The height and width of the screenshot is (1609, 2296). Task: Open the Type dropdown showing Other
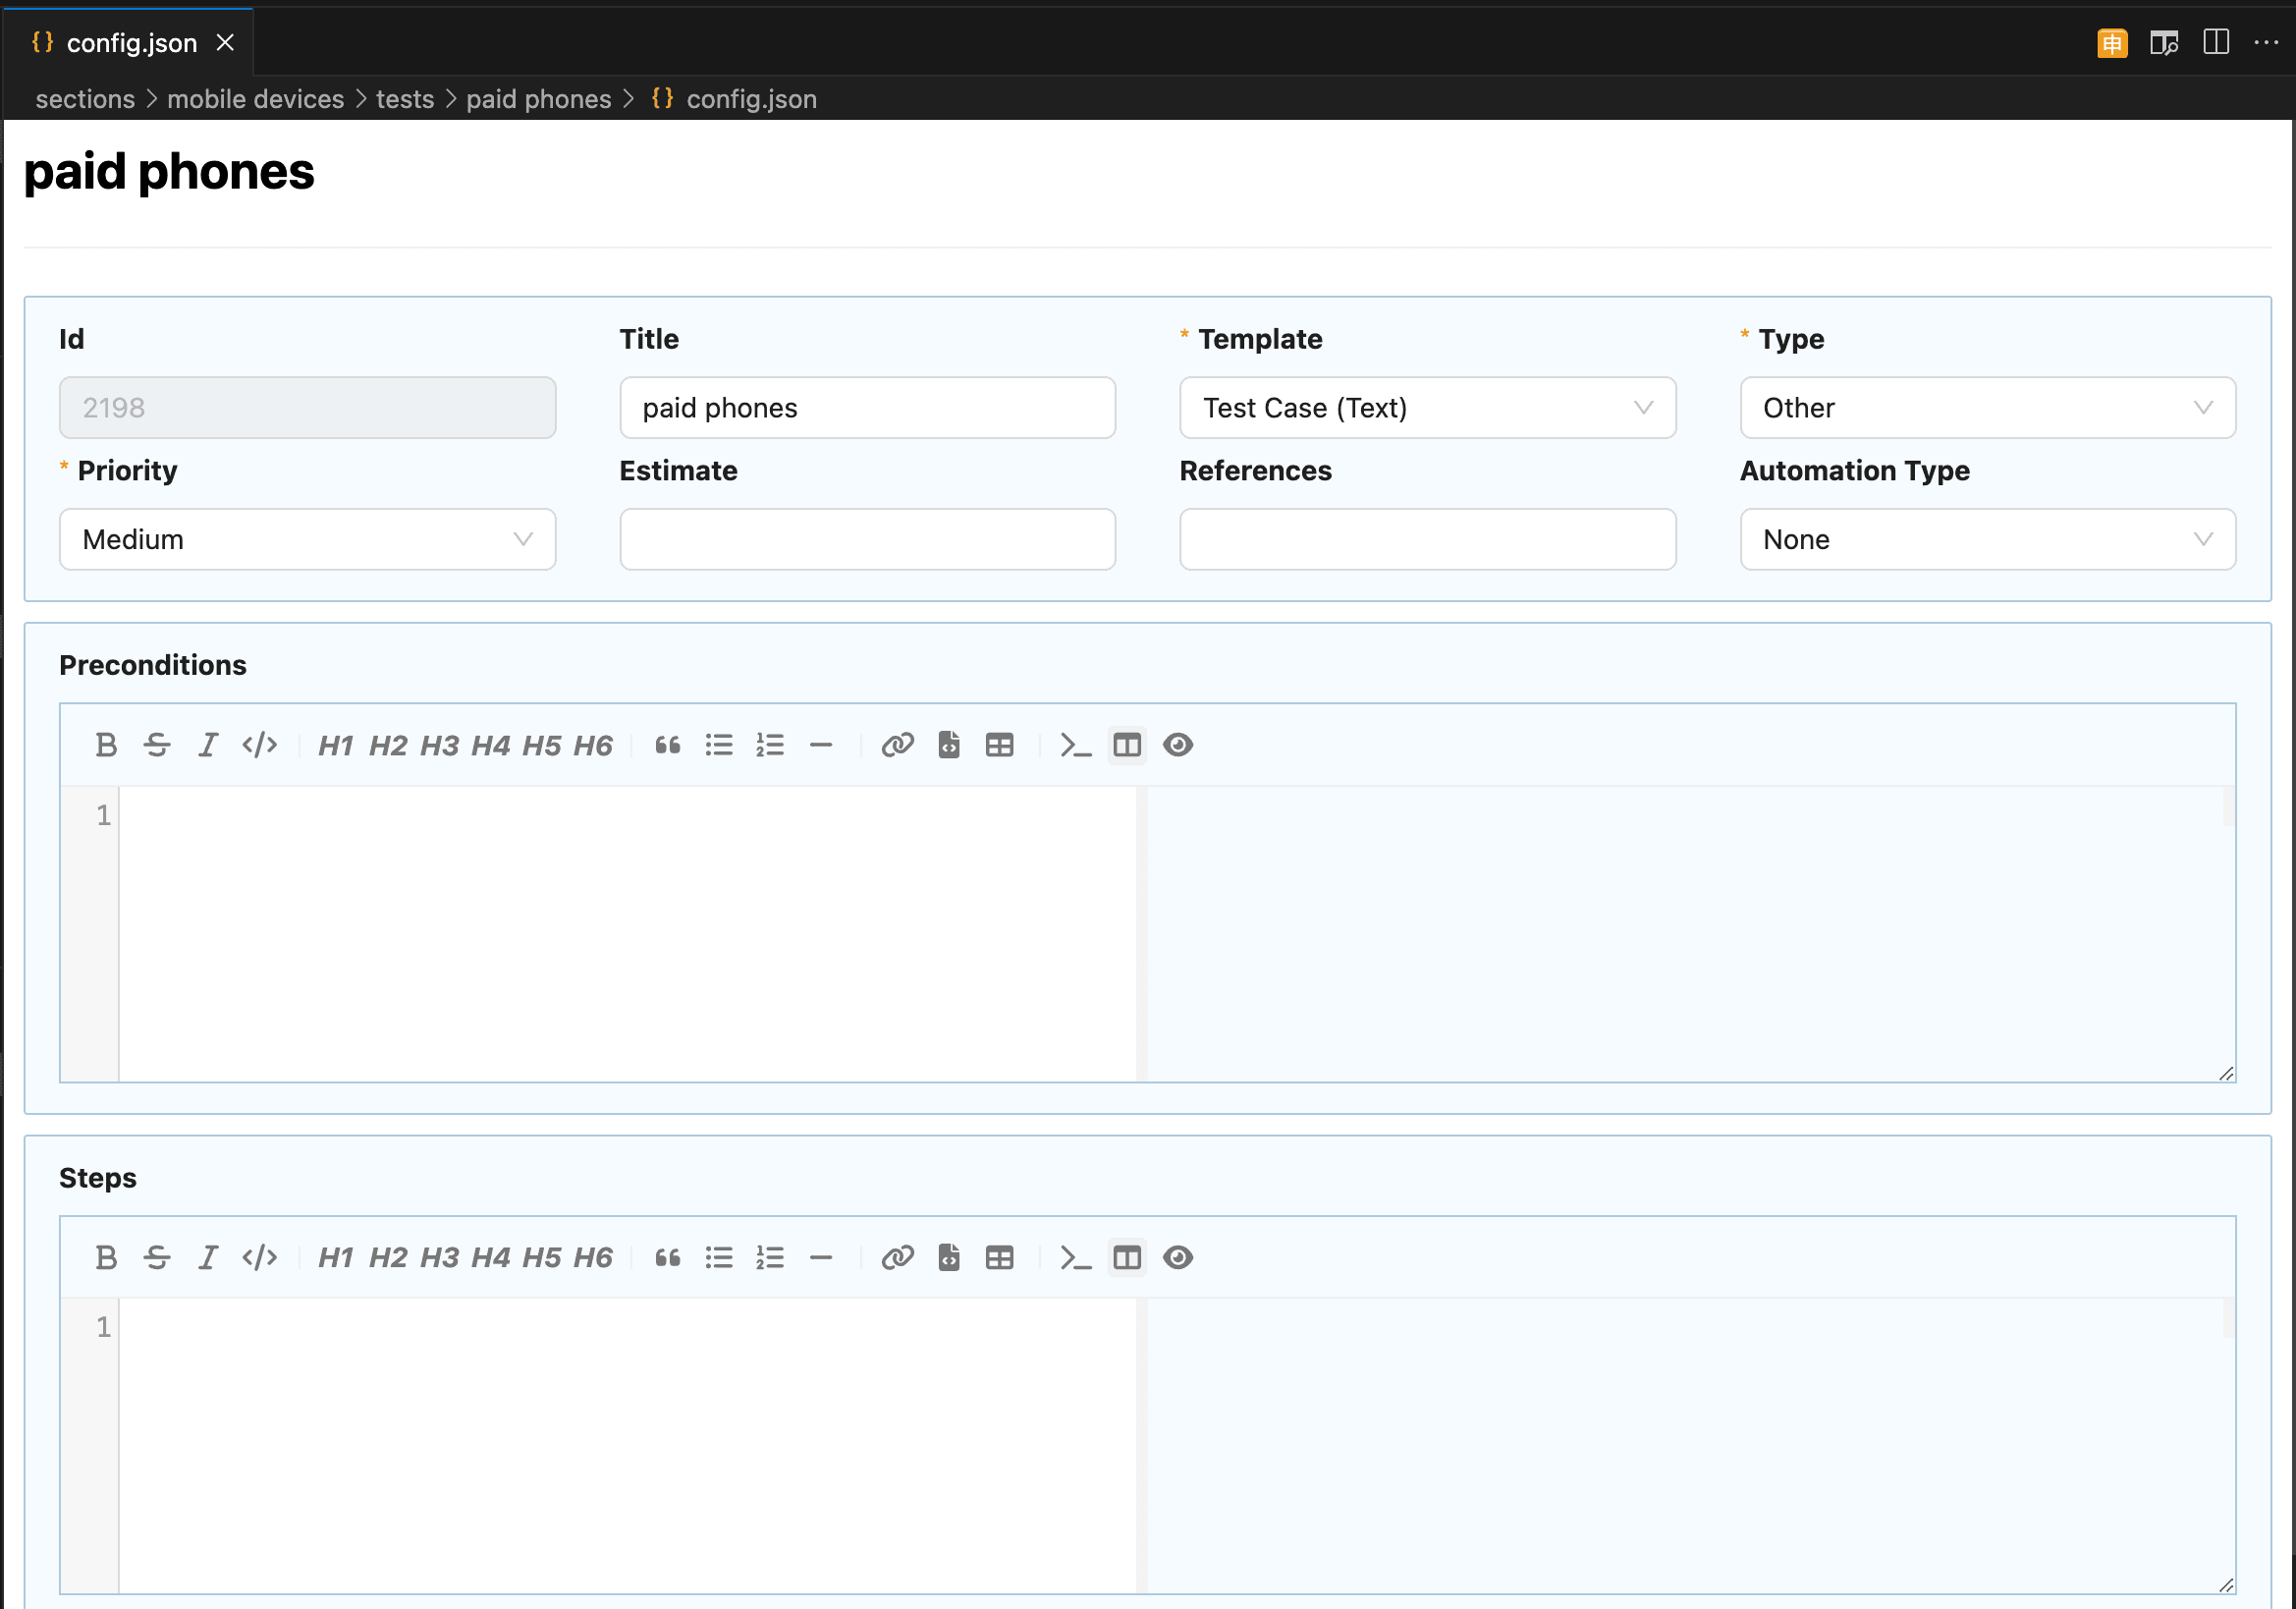pos(1987,408)
